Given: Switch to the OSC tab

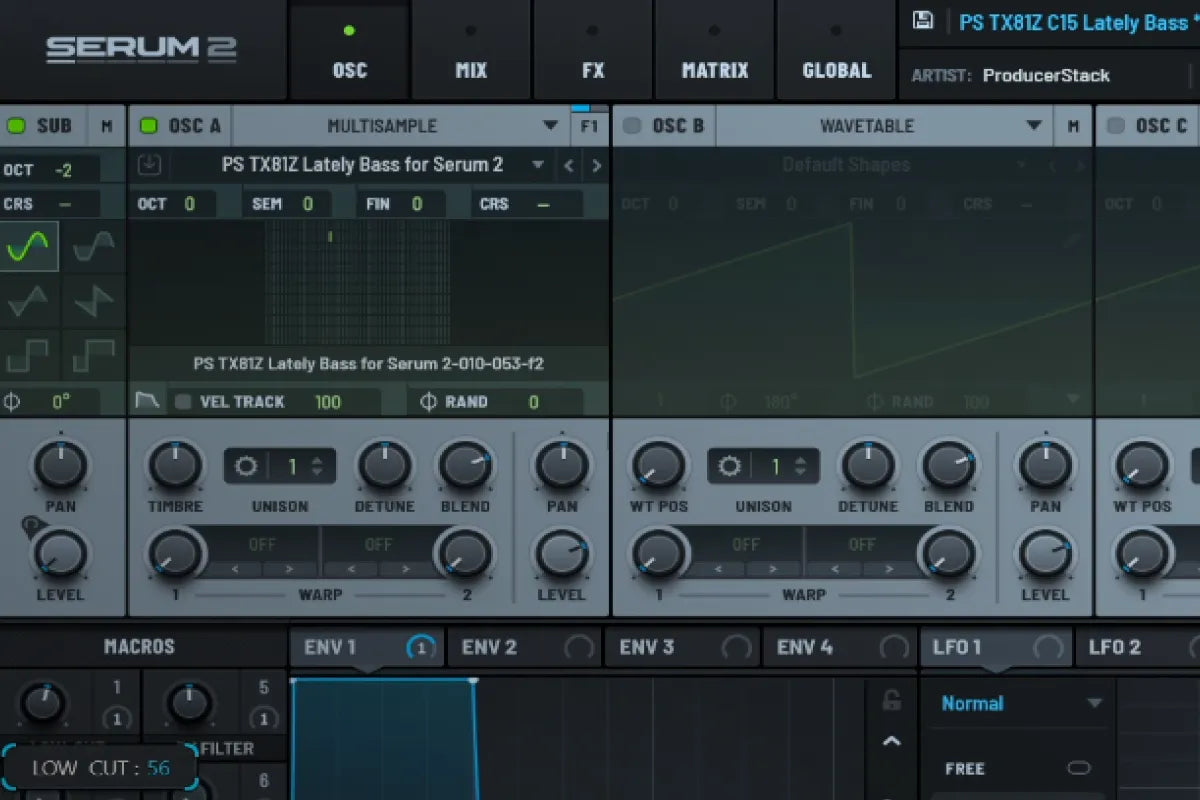Looking at the screenshot, I should click(x=349, y=52).
